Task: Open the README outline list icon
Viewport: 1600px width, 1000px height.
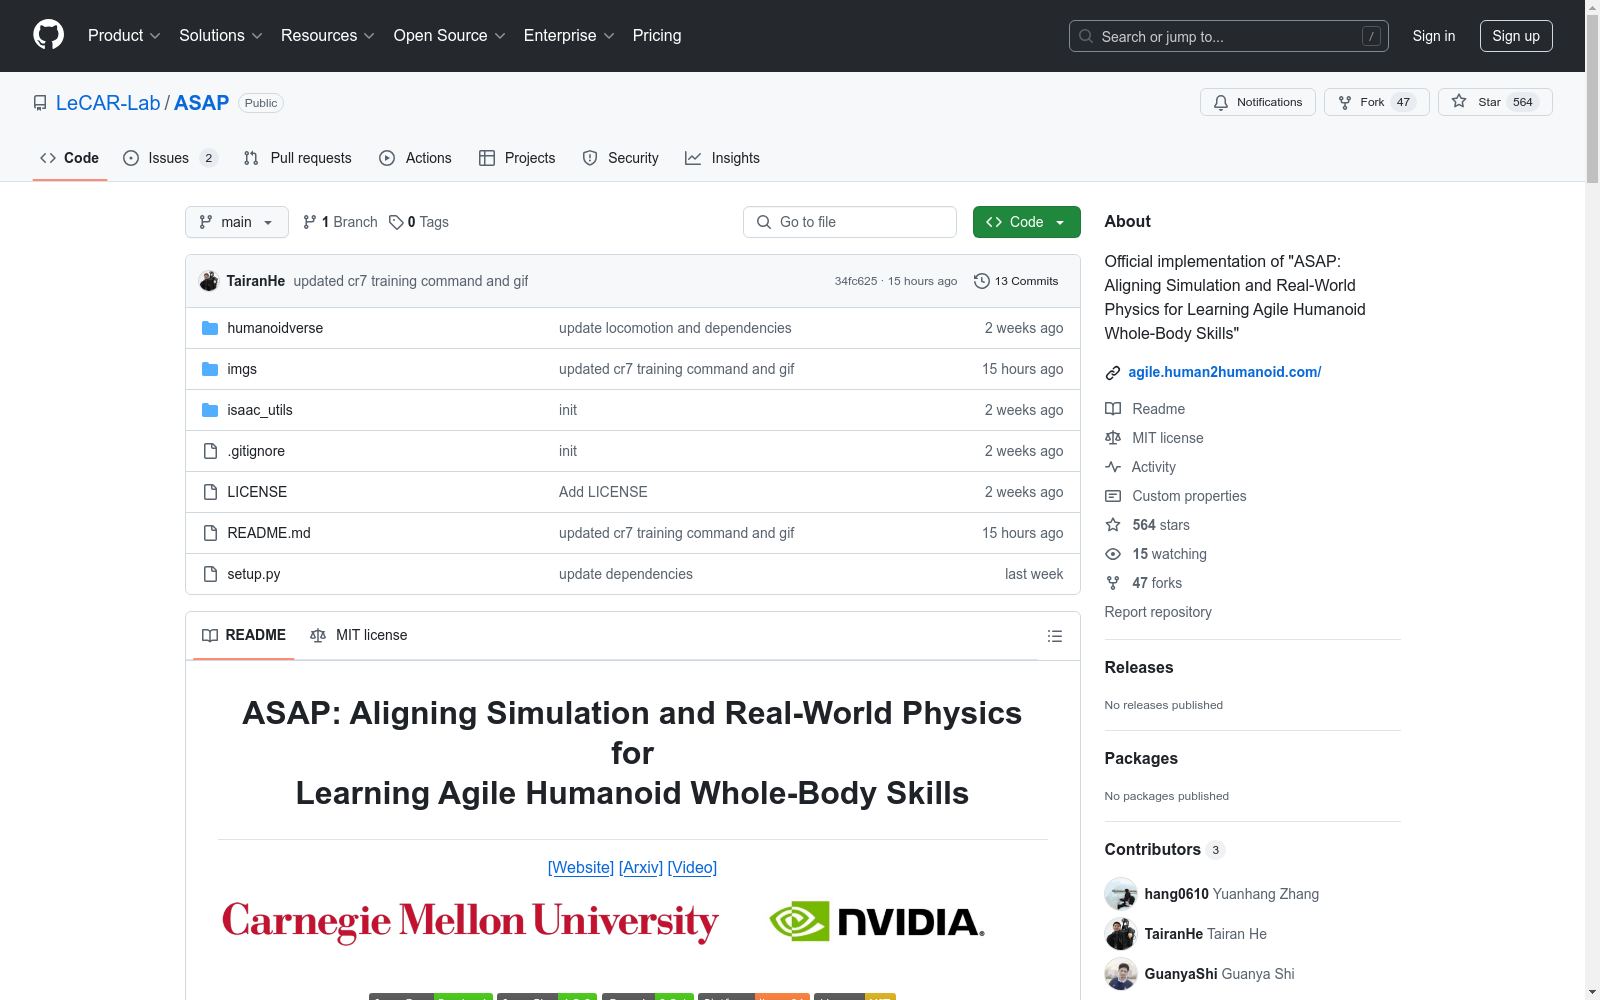Action: click(x=1054, y=636)
